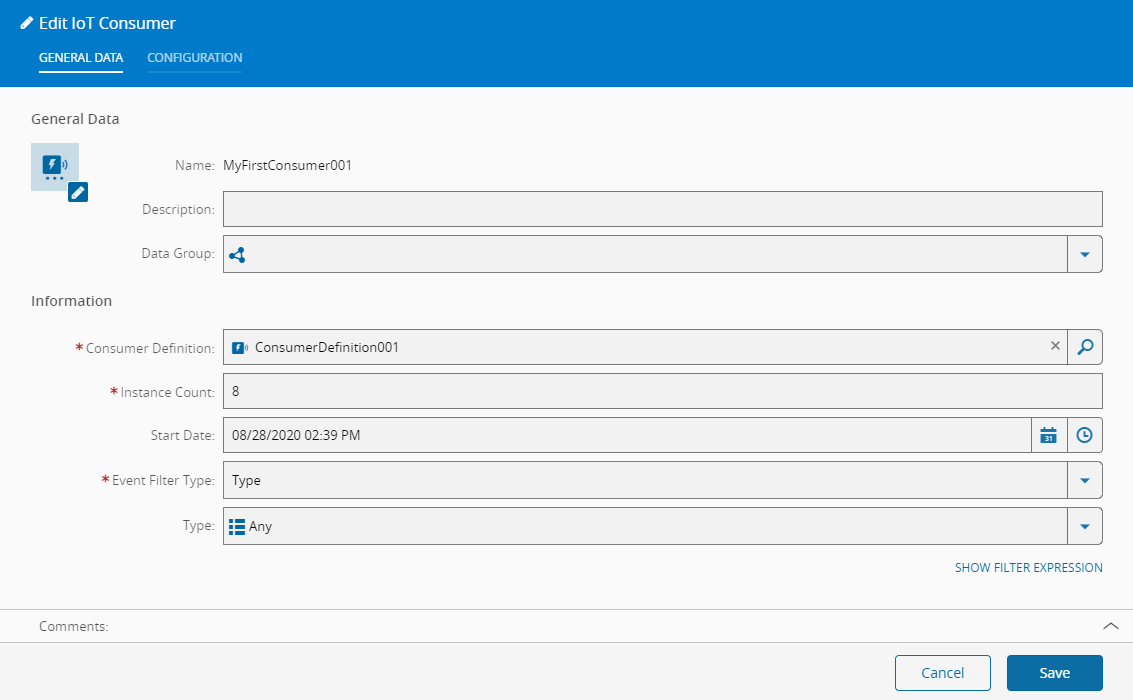Click the IoT consumer image thumbnail
The image size is (1133, 700).
coord(54,165)
